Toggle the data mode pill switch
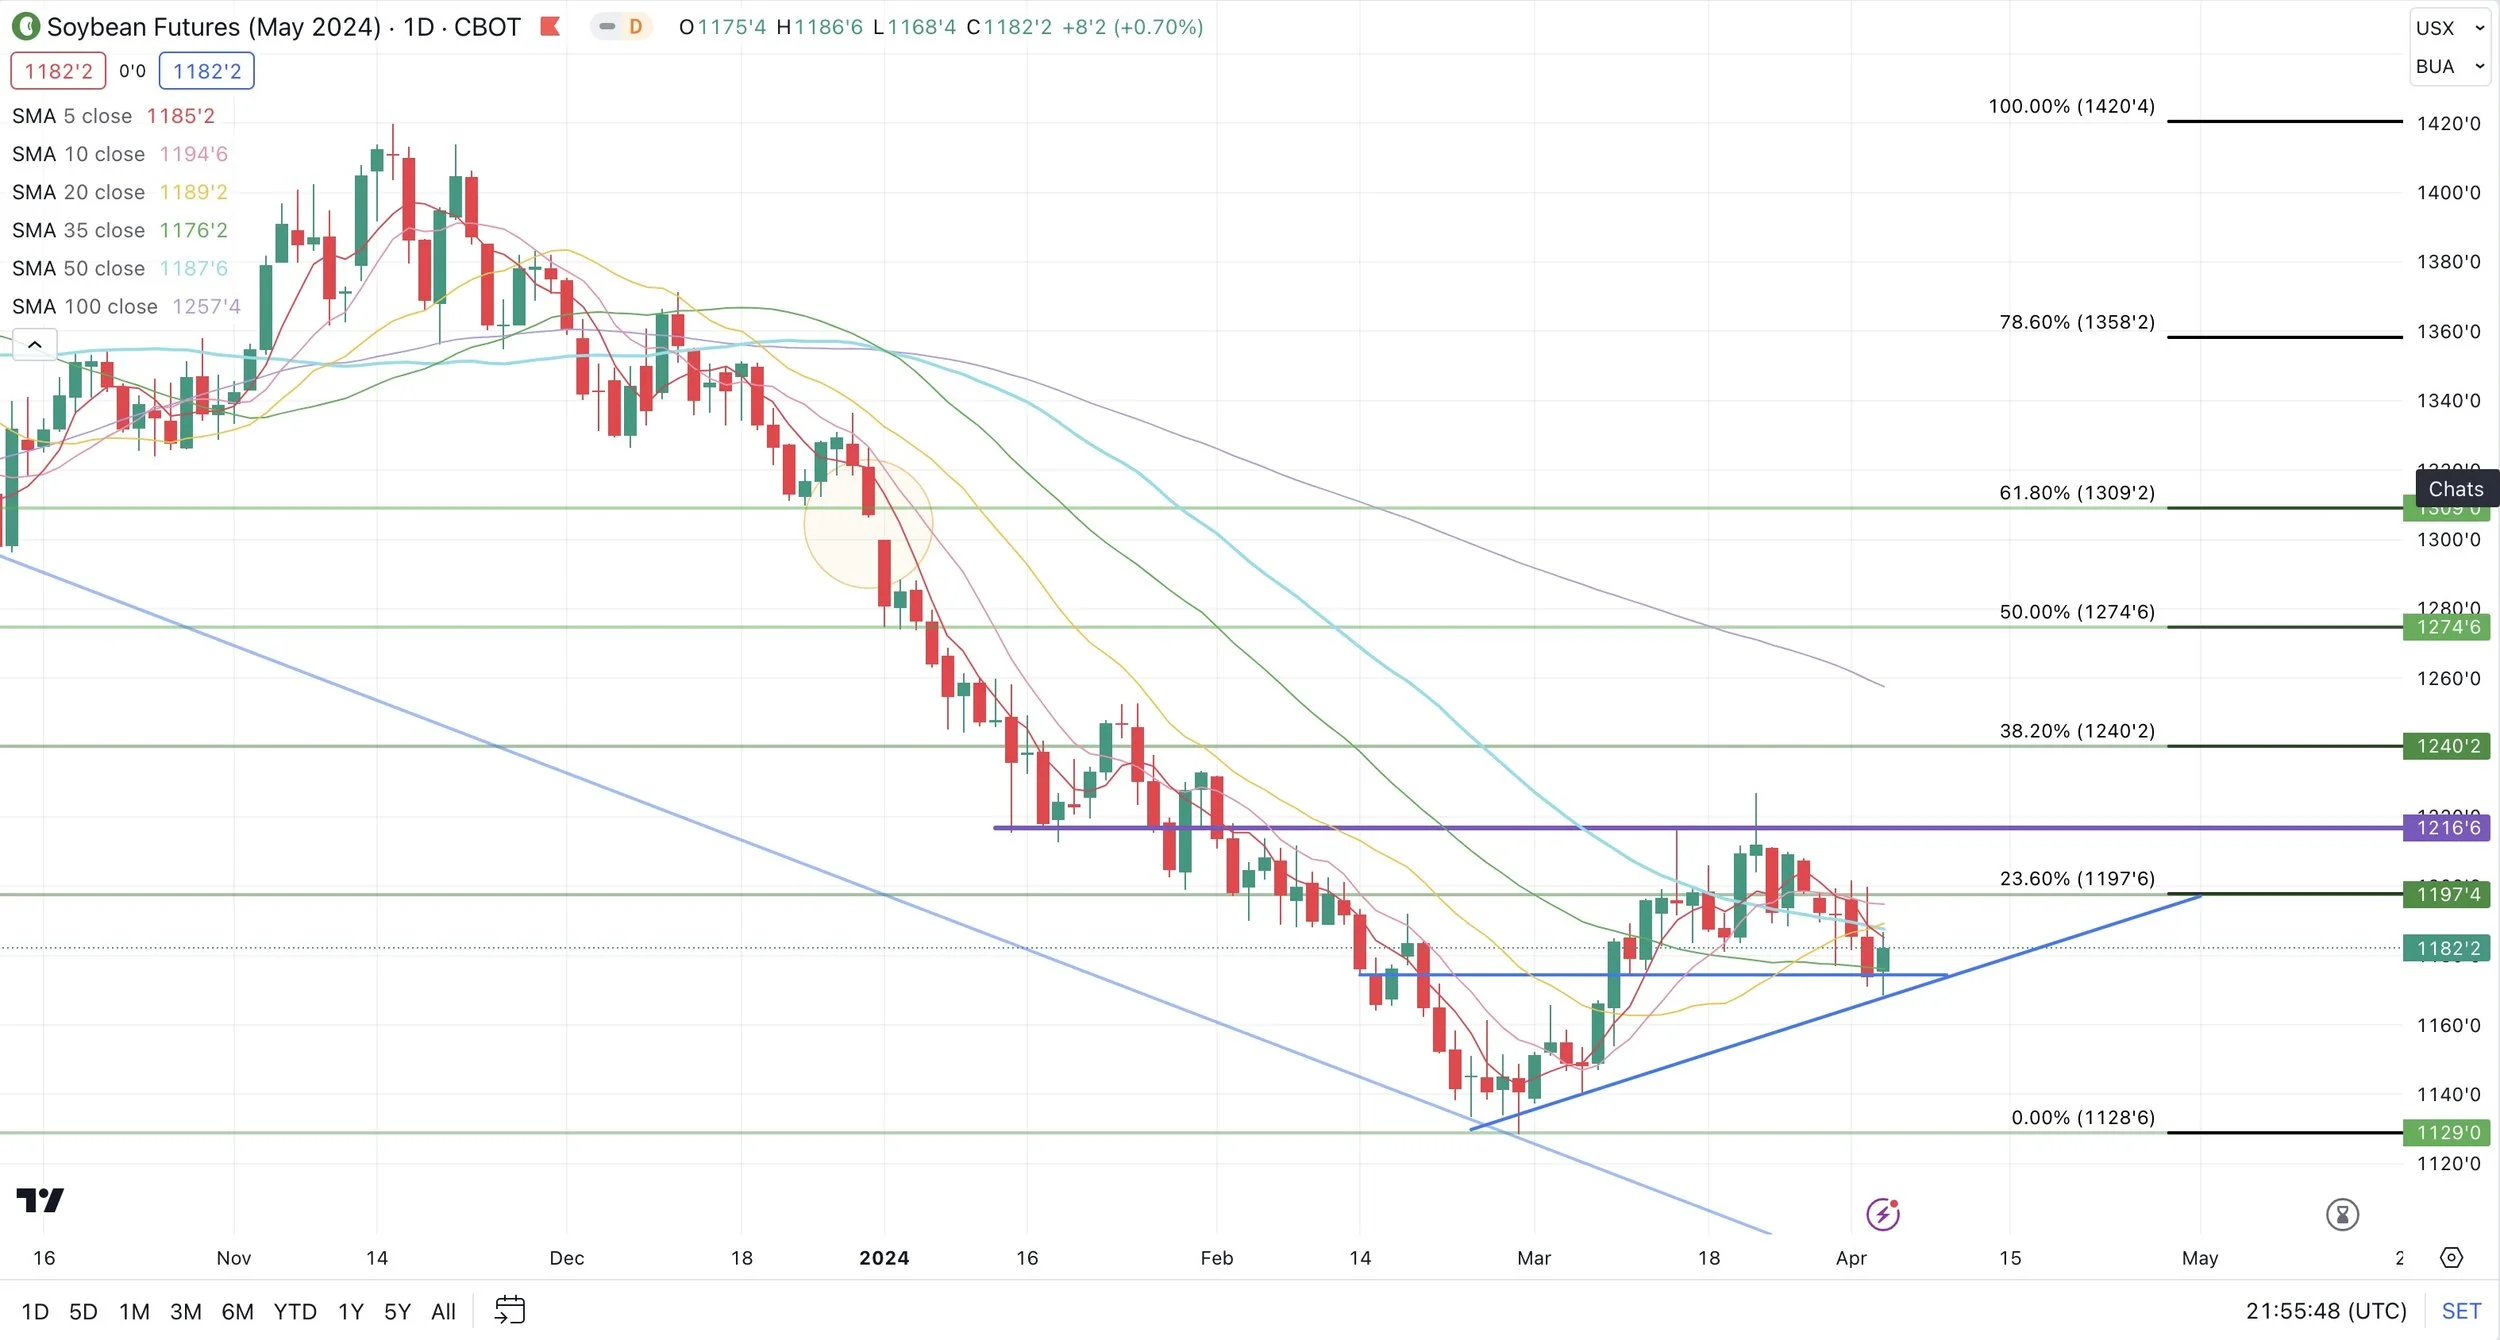Image resolution: width=2500 pixels, height=1340 pixels. (607, 27)
